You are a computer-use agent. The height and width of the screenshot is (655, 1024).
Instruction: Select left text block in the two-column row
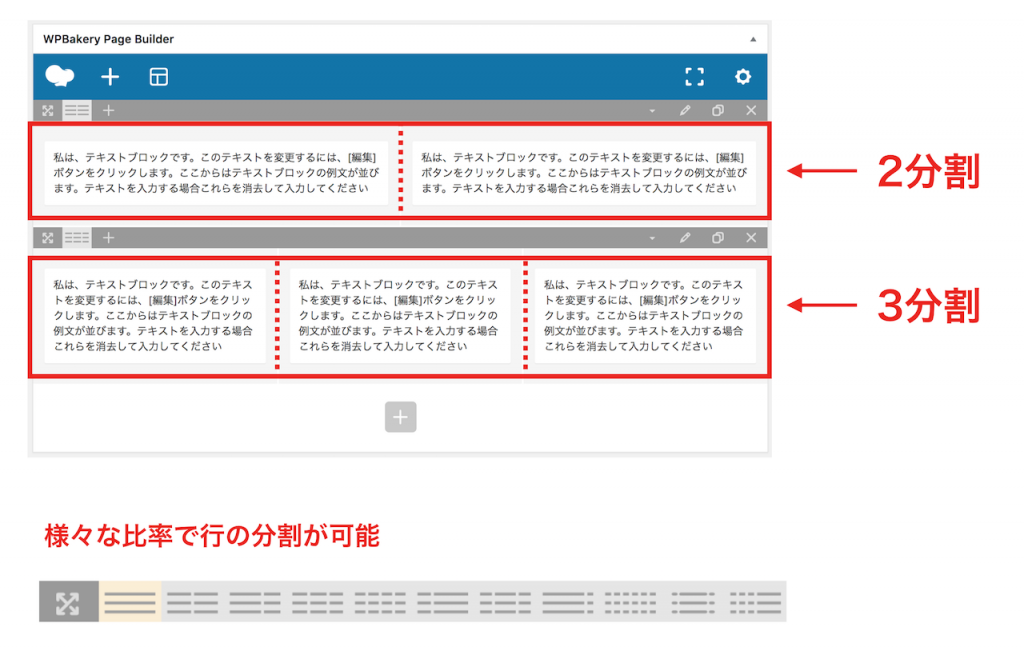(x=216, y=173)
